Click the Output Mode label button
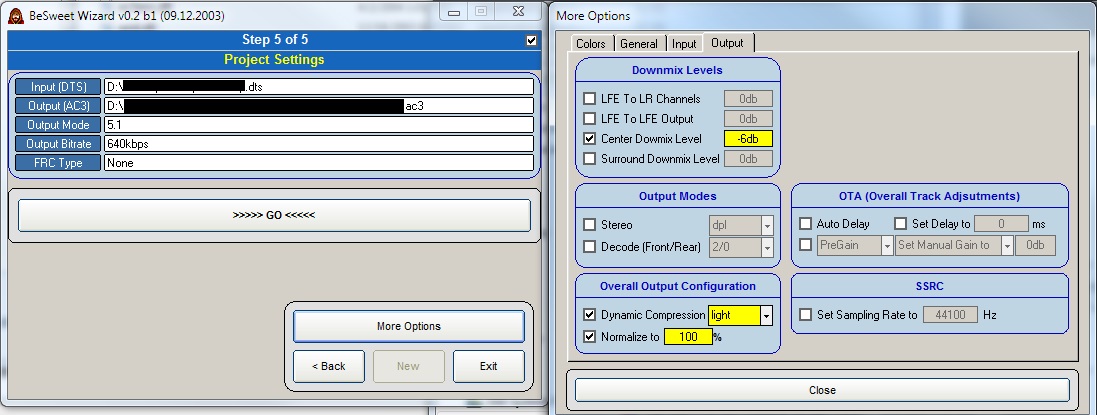Screen dimensions: 1097x415 pos(59,125)
